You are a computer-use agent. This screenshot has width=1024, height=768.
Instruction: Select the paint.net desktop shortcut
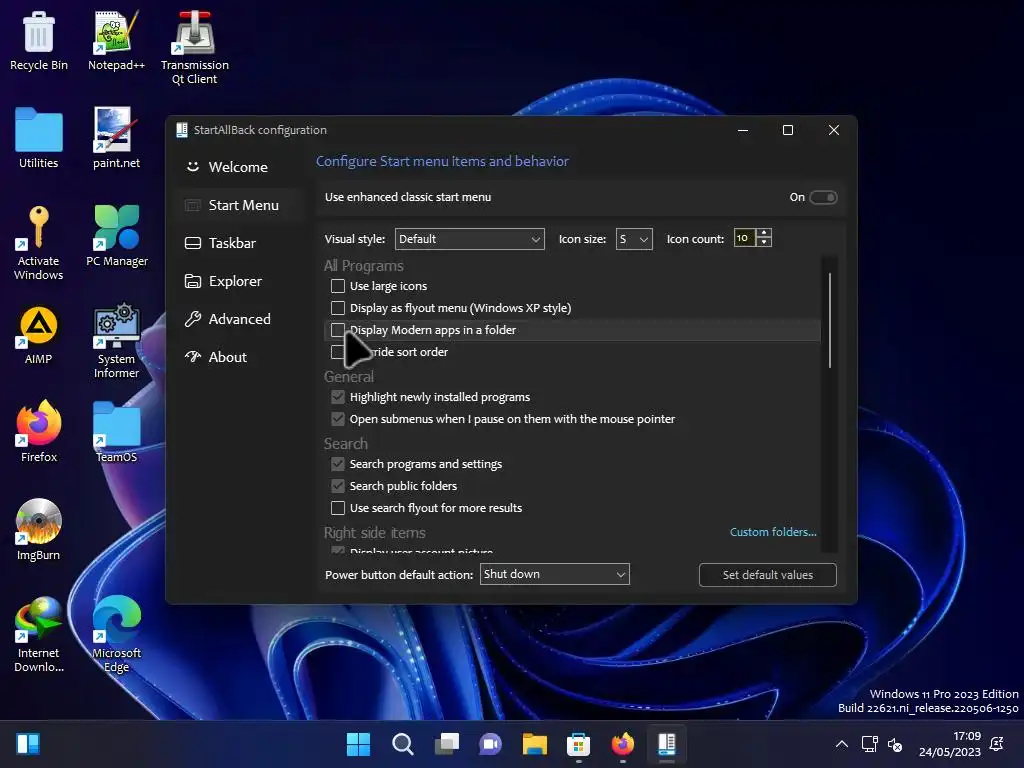pos(116,138)
